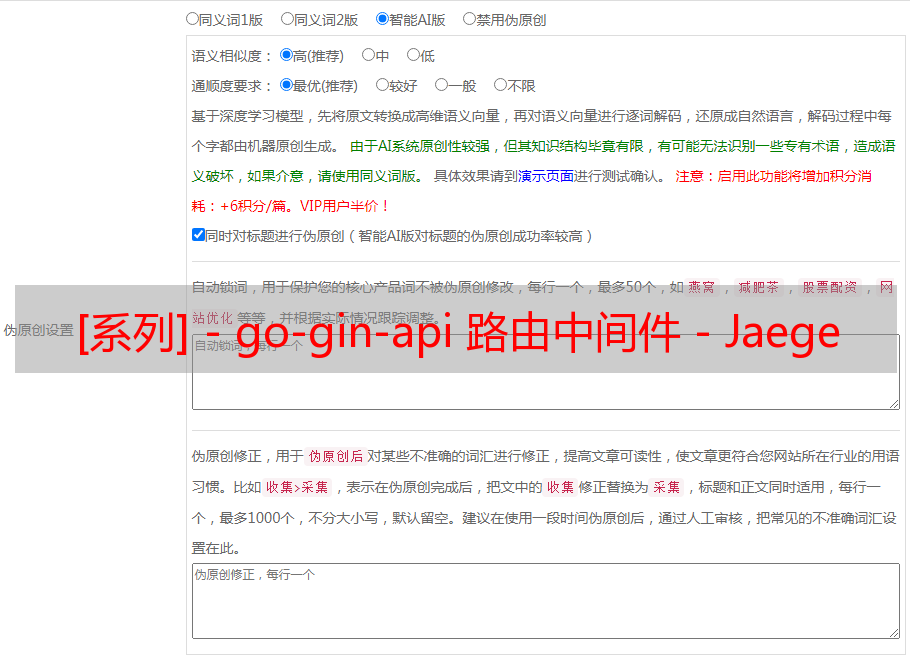Choose 一般 for 通顺度要求

[x=441, y=85]
